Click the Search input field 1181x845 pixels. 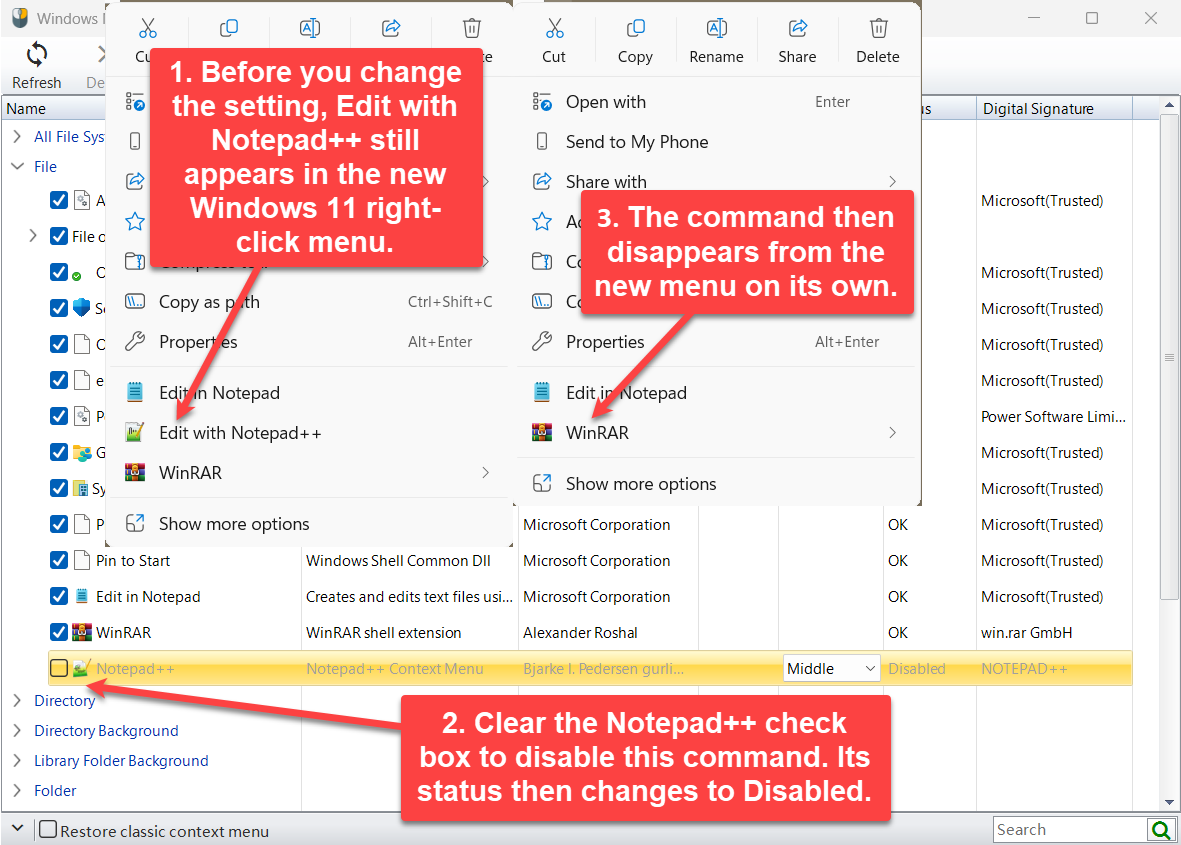(1070, 829)
